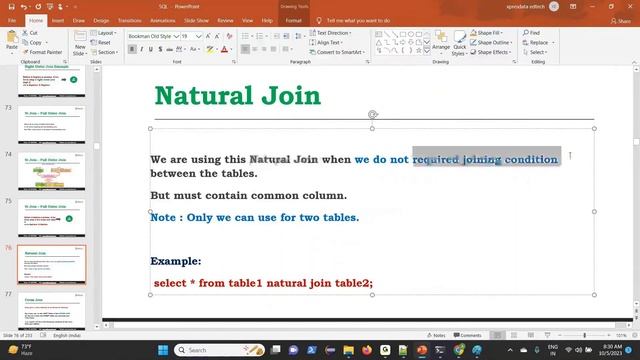The width and height of the screenshot is (640, 360).
Task: Expand the Shape Outline dropdown
Action: tap(491, 42)
